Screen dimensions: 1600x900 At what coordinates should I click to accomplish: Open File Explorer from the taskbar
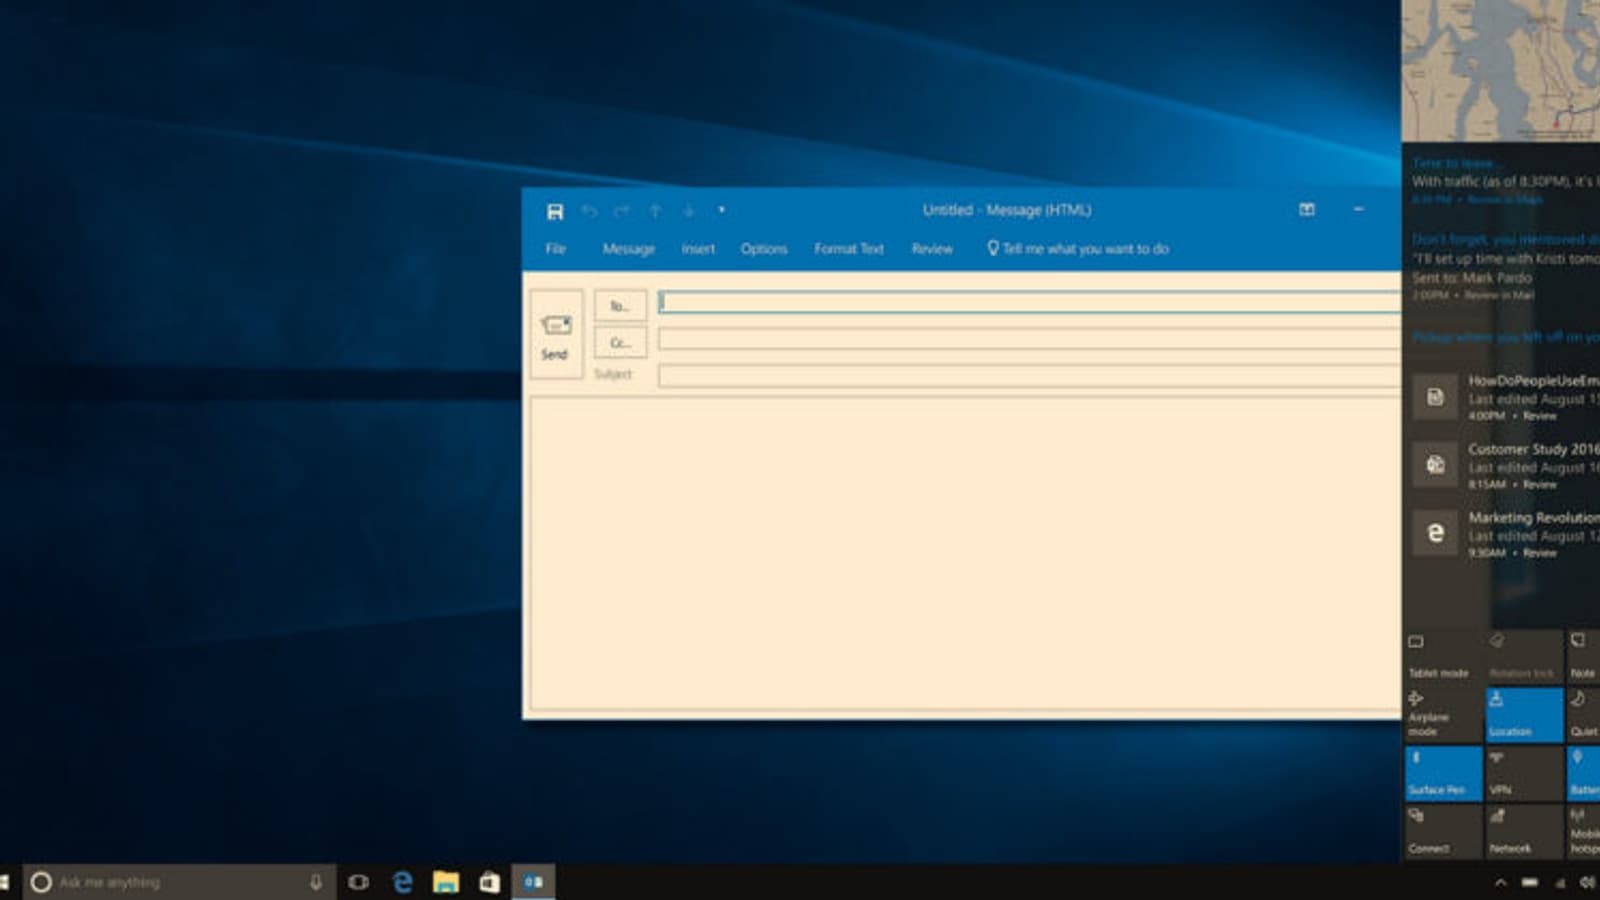click(446, 882)
